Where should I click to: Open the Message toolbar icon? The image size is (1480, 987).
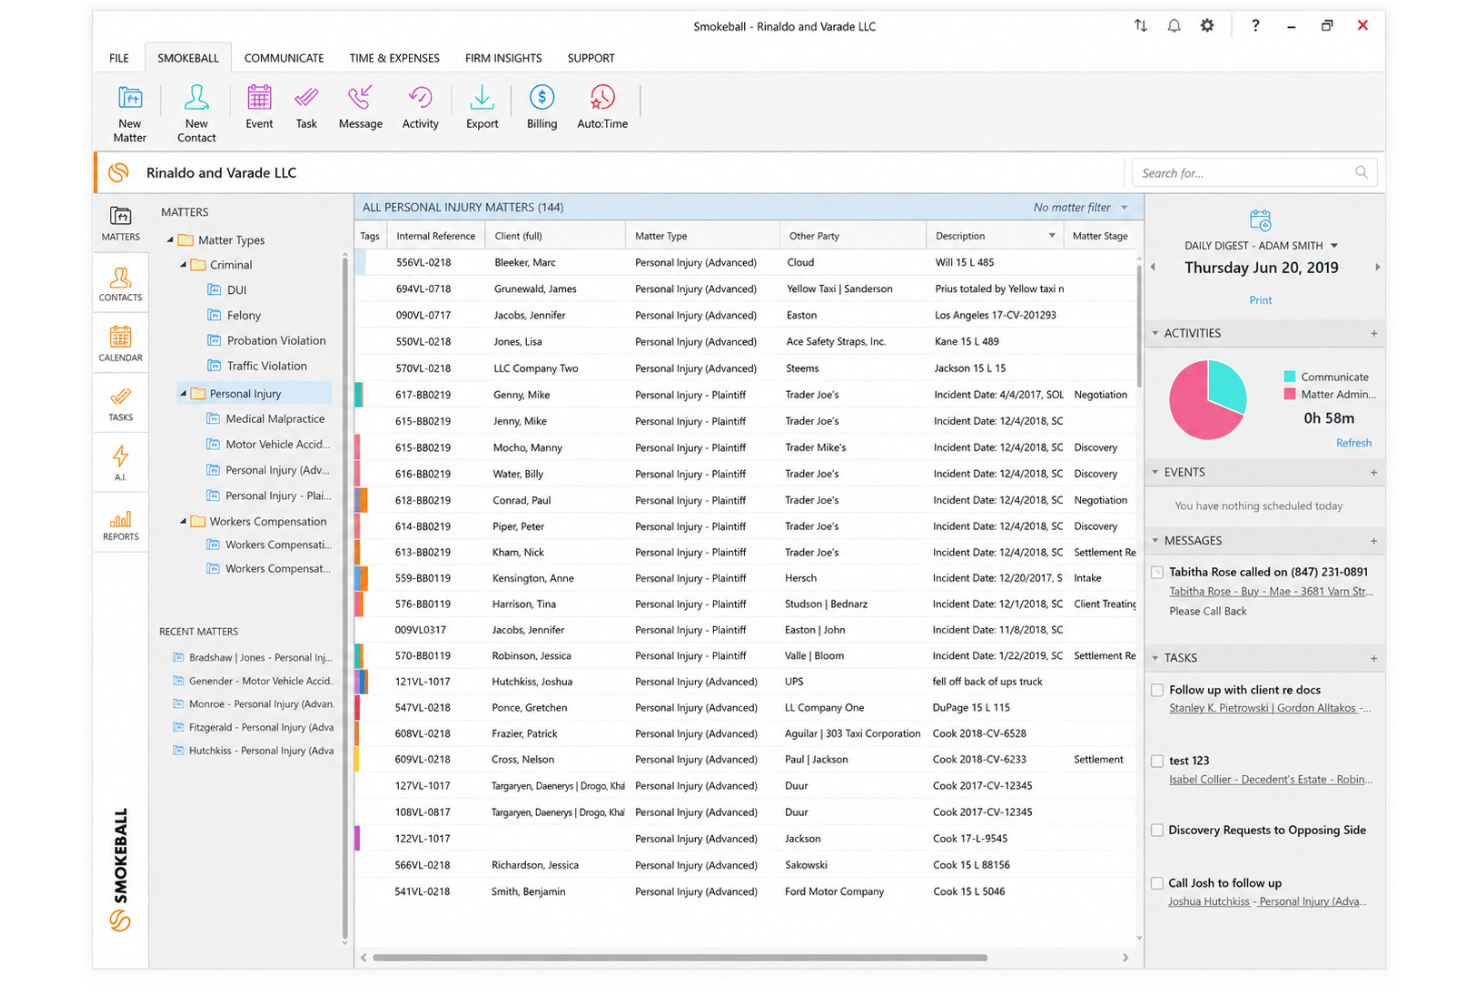(x=360, y=107)
